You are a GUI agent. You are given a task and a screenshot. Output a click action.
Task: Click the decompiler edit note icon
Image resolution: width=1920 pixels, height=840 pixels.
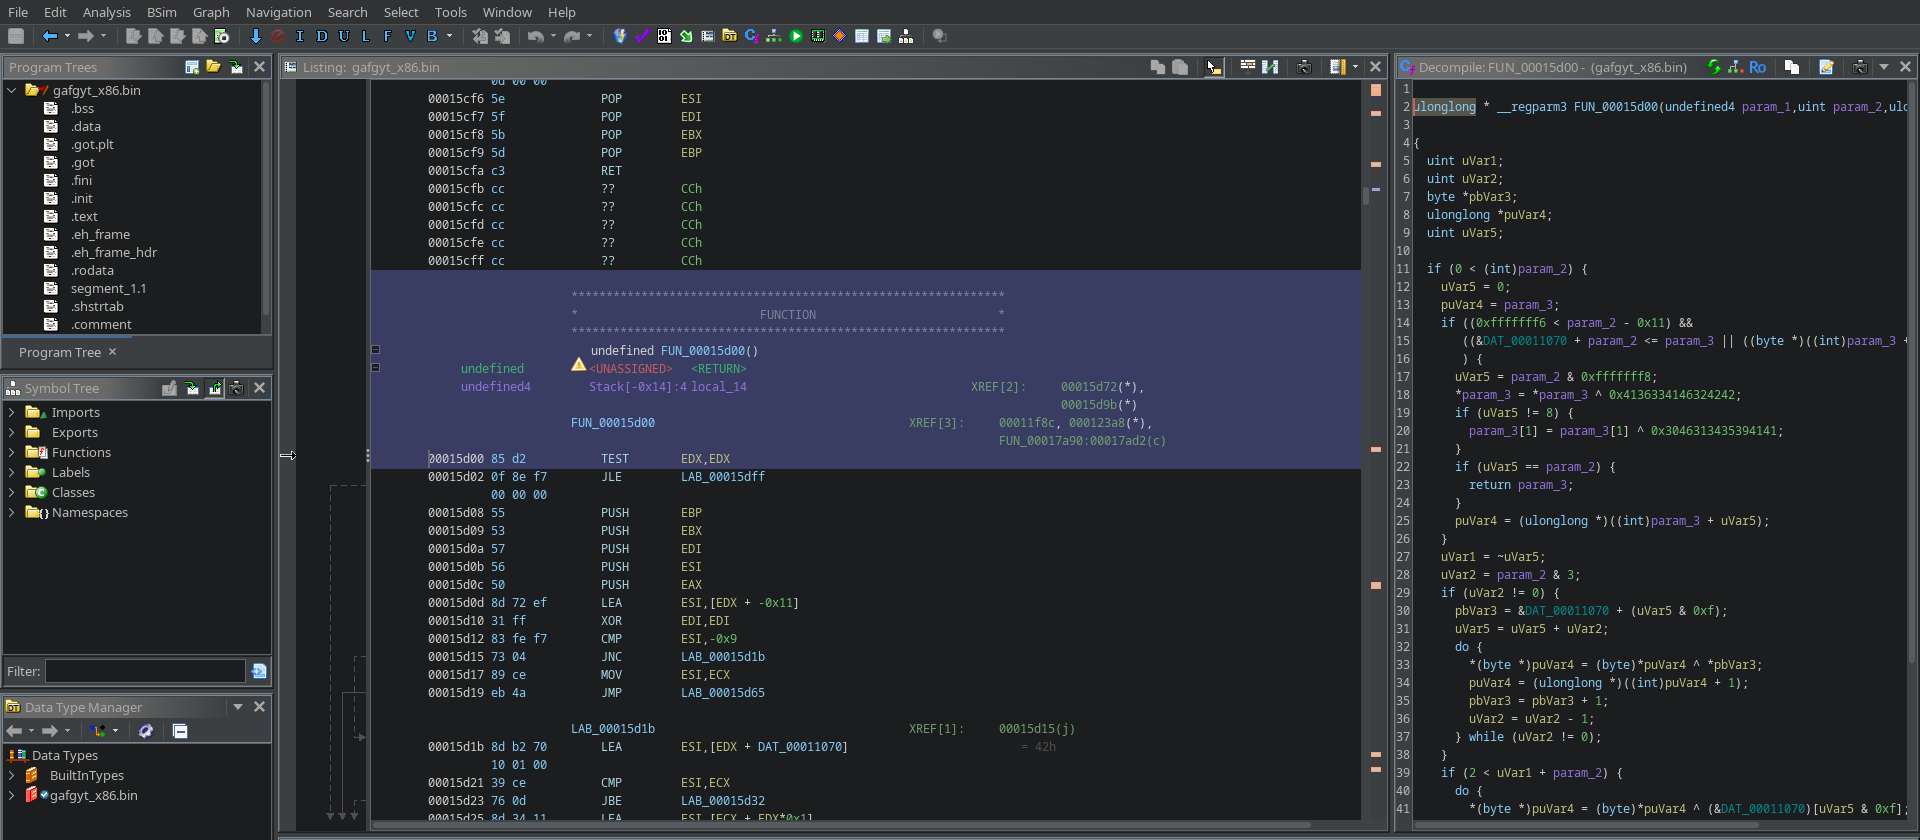pyautogui.click(x=1826, y=67)
